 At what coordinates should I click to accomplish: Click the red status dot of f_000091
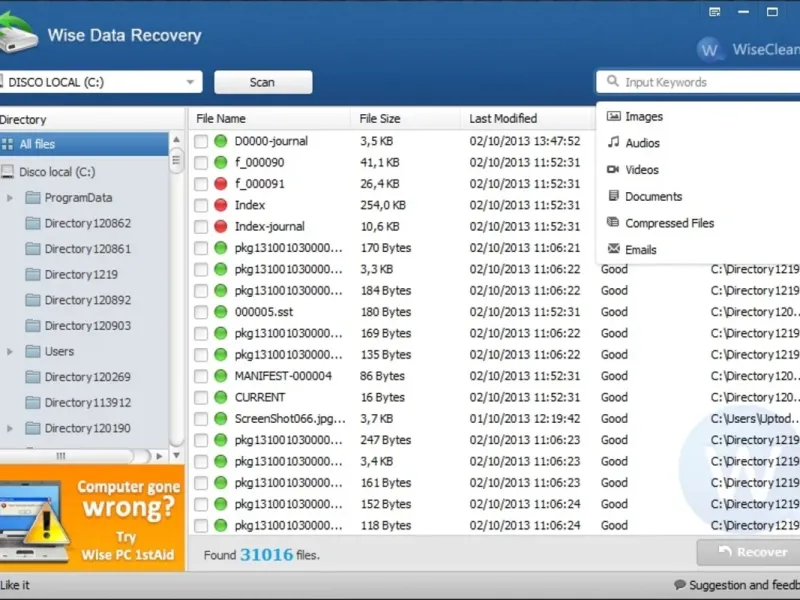point(220,184)
